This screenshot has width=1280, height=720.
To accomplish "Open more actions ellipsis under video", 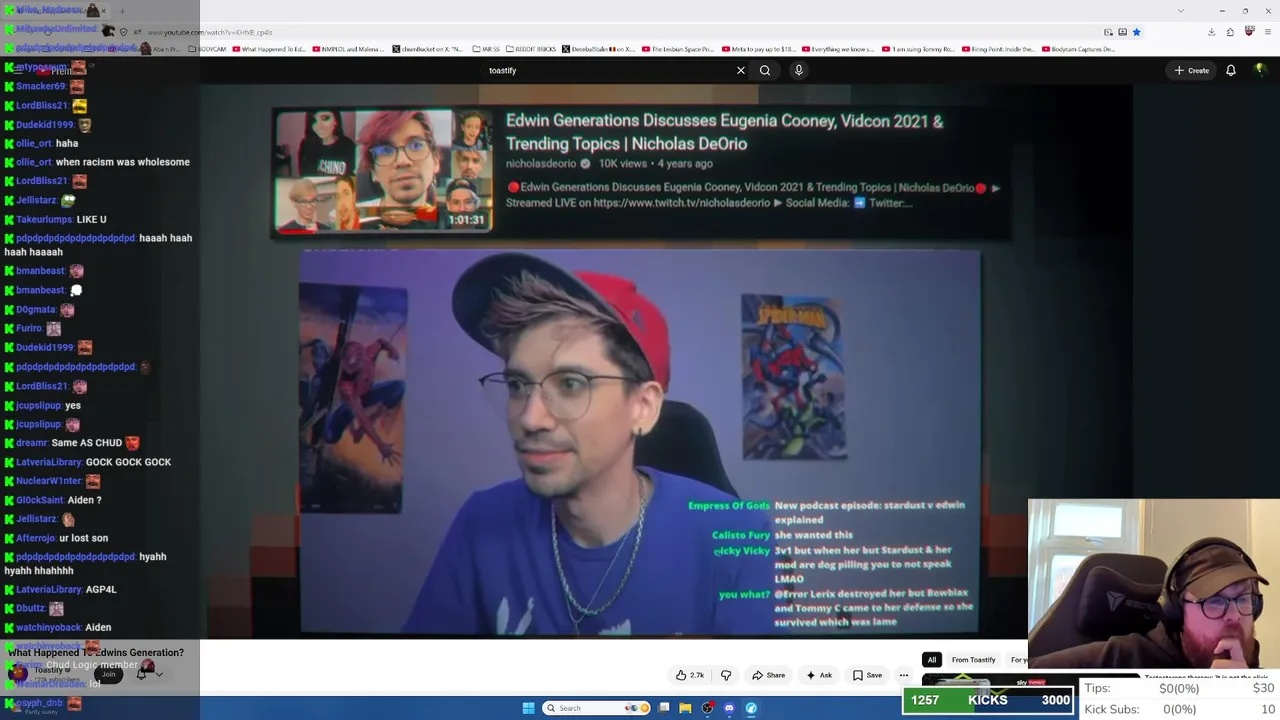I will [x=904, y=675].
